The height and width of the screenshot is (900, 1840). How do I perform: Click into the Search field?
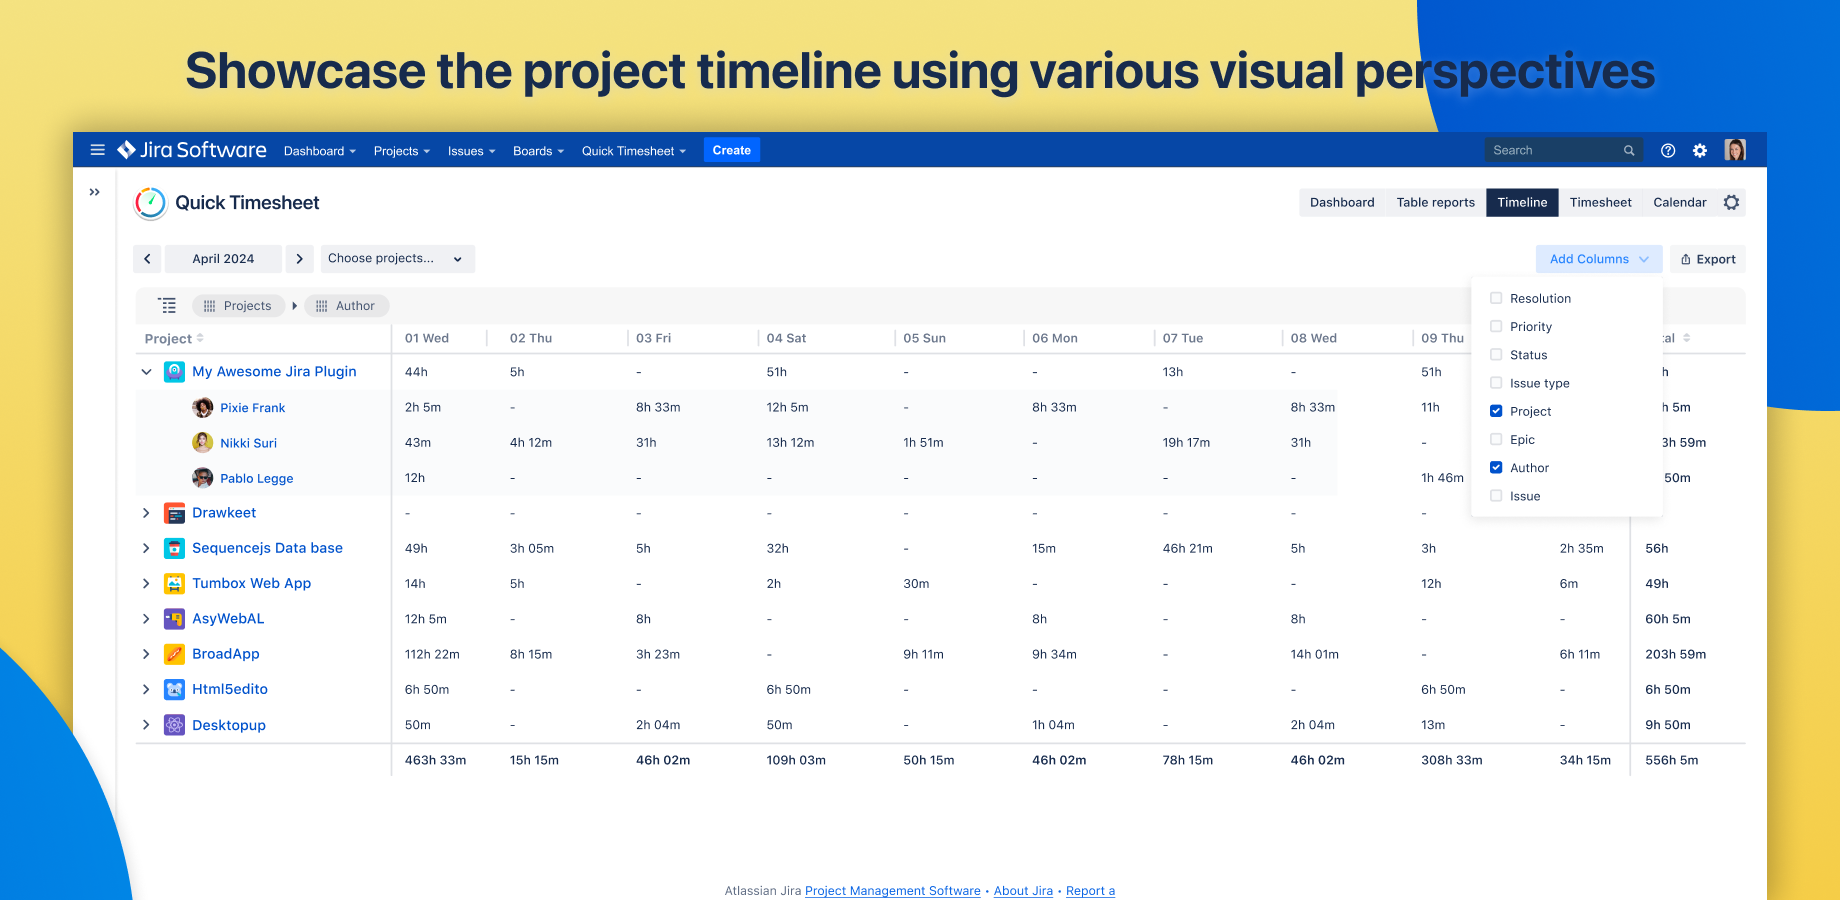[1563, 150]
